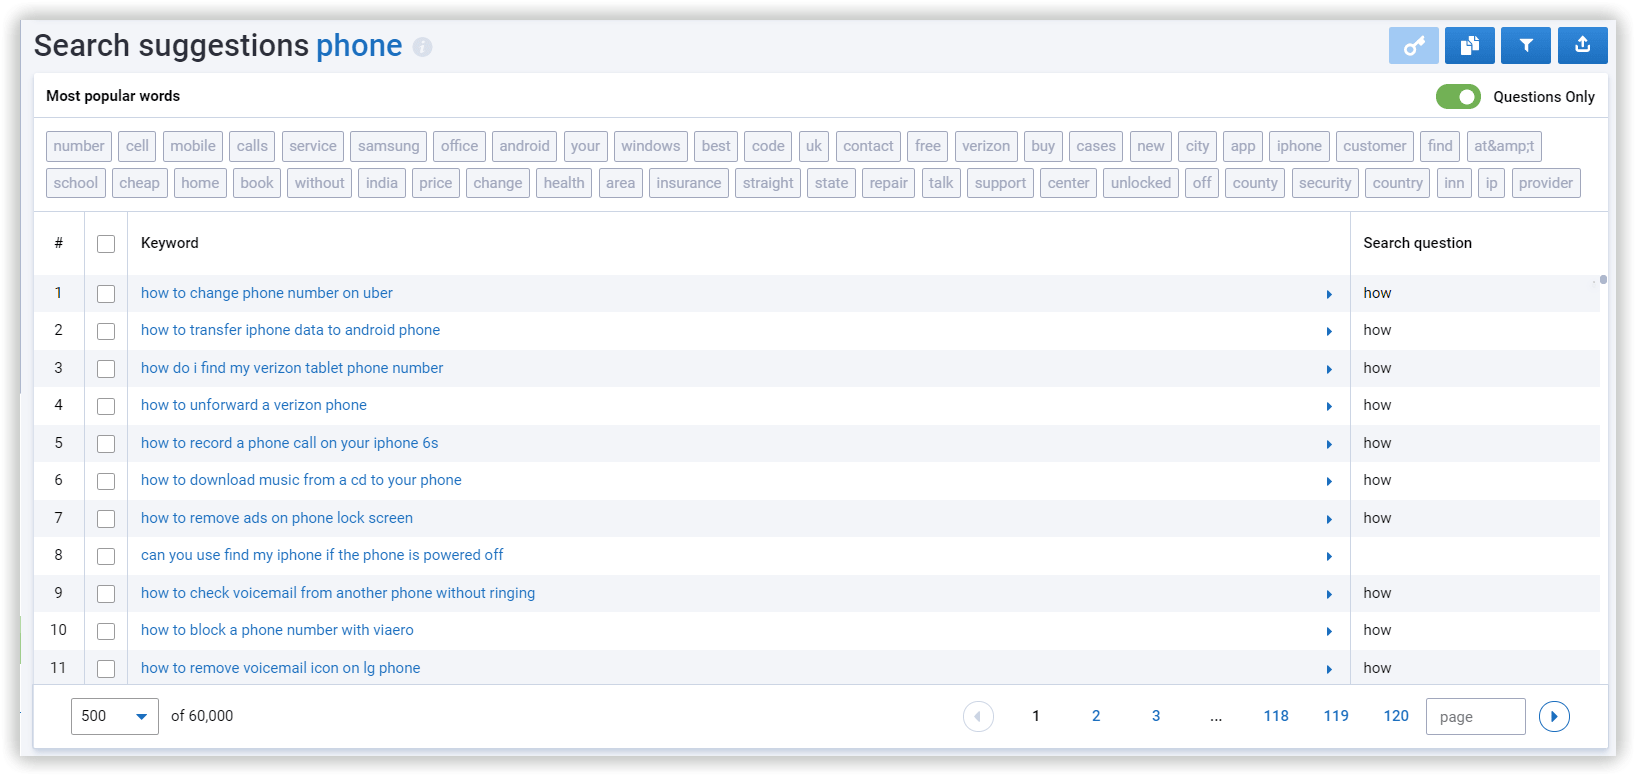The height and width of the screenshot is (776, 1636).
Task: Toggle the Questions Only switch
Action: (x=1458, y=97)
